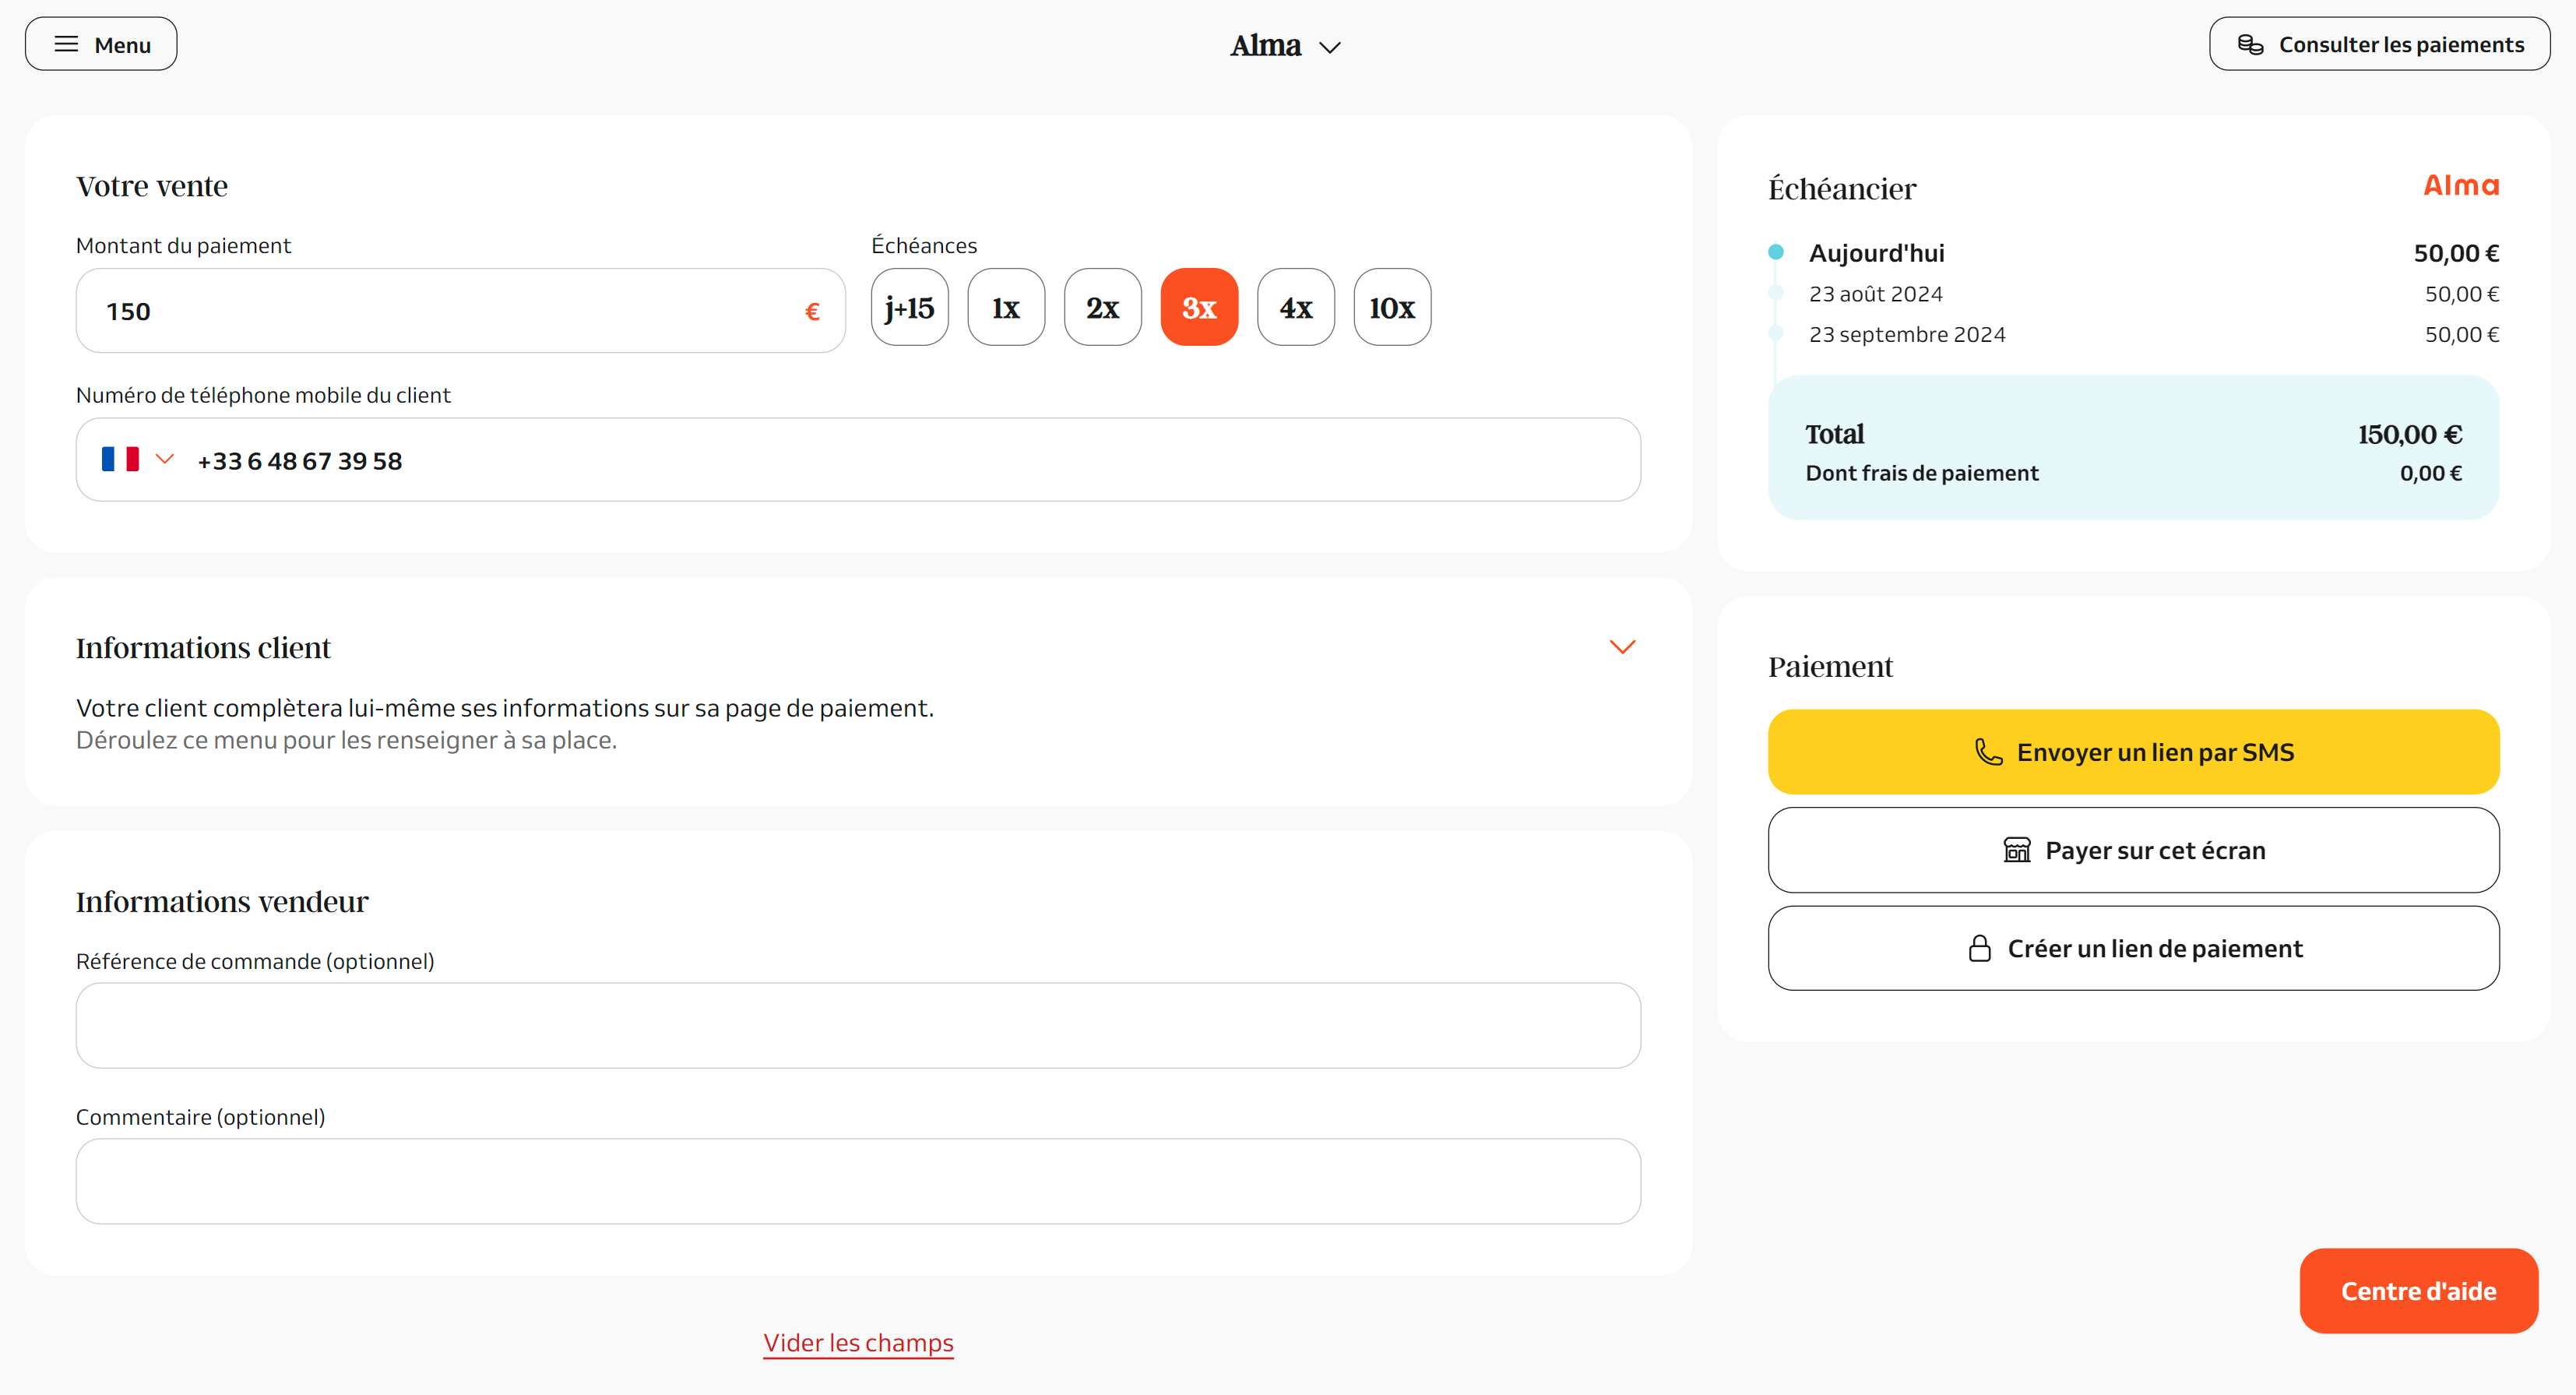
Task: Click the hamburger menu icon
Action: pos(65,43)
